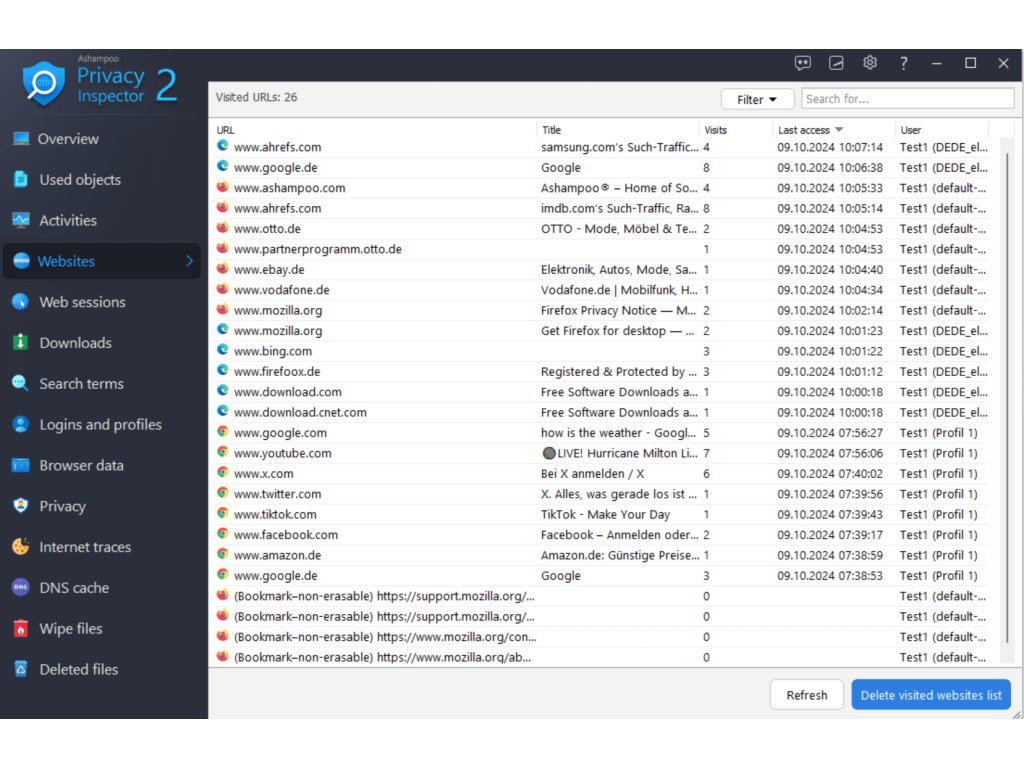Screen dimensions: 1024x768
Task: Click the Activities chart icon
Action: point(21,220)
